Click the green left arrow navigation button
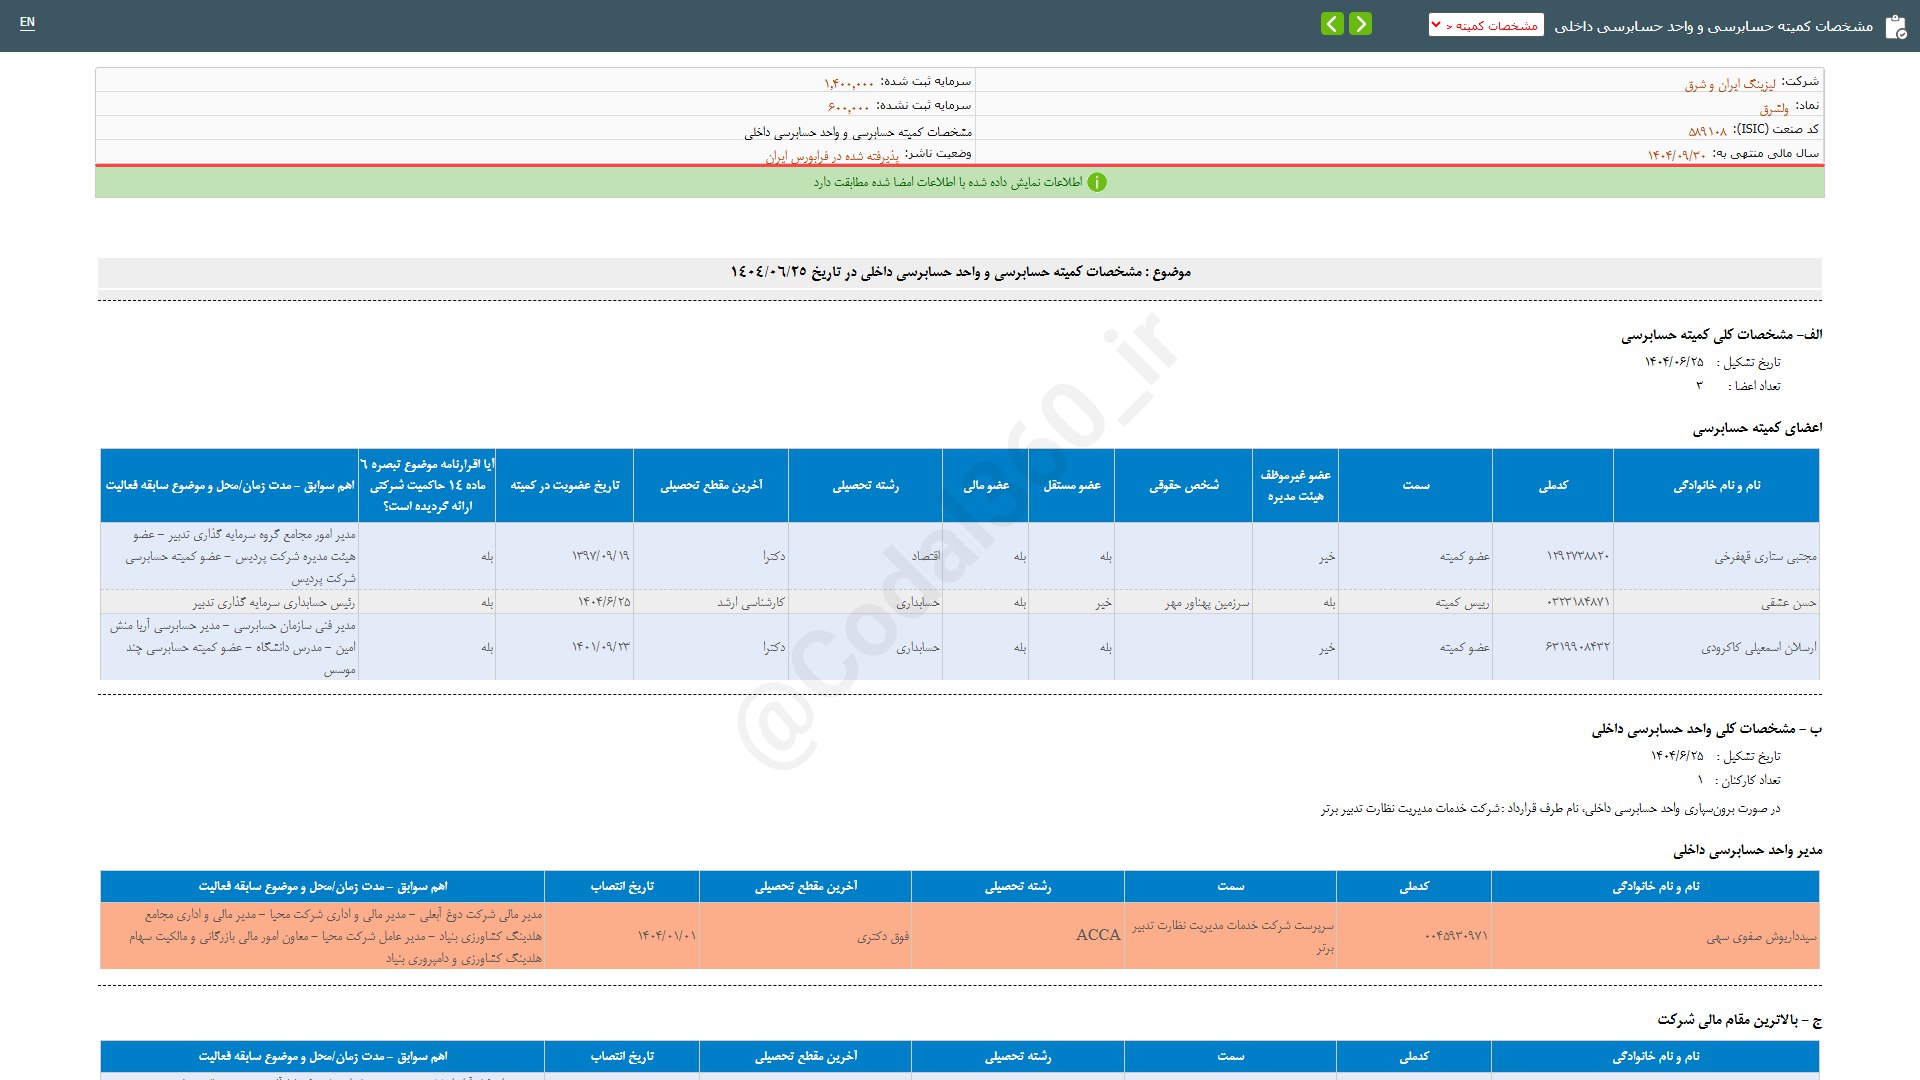Viewport: 1920px width, 1080px height. [x=1332, y=24]
